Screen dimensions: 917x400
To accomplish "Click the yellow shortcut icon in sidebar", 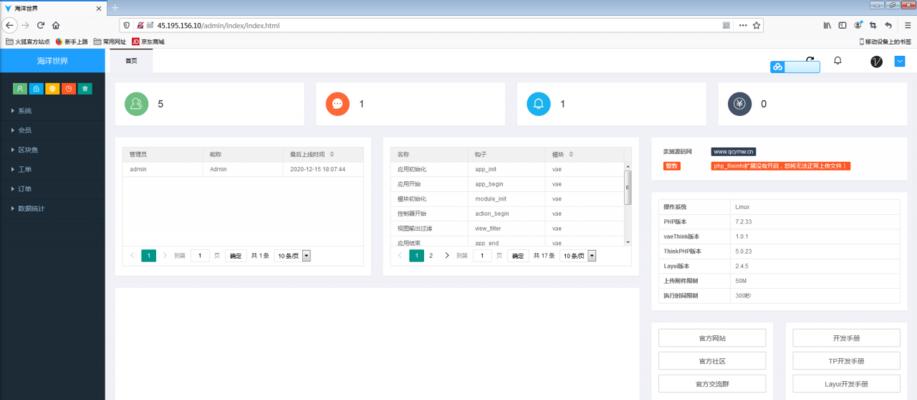I will (x=53, y=89).
